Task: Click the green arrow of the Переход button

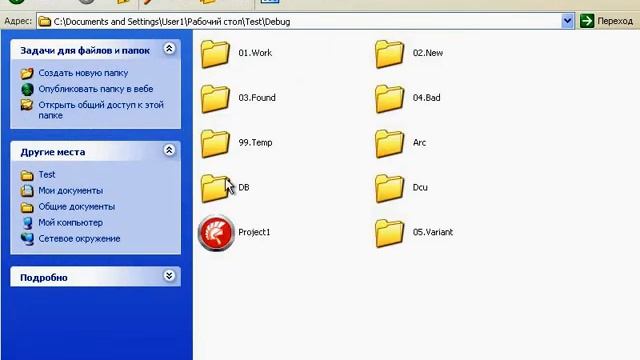Action: 587,21
